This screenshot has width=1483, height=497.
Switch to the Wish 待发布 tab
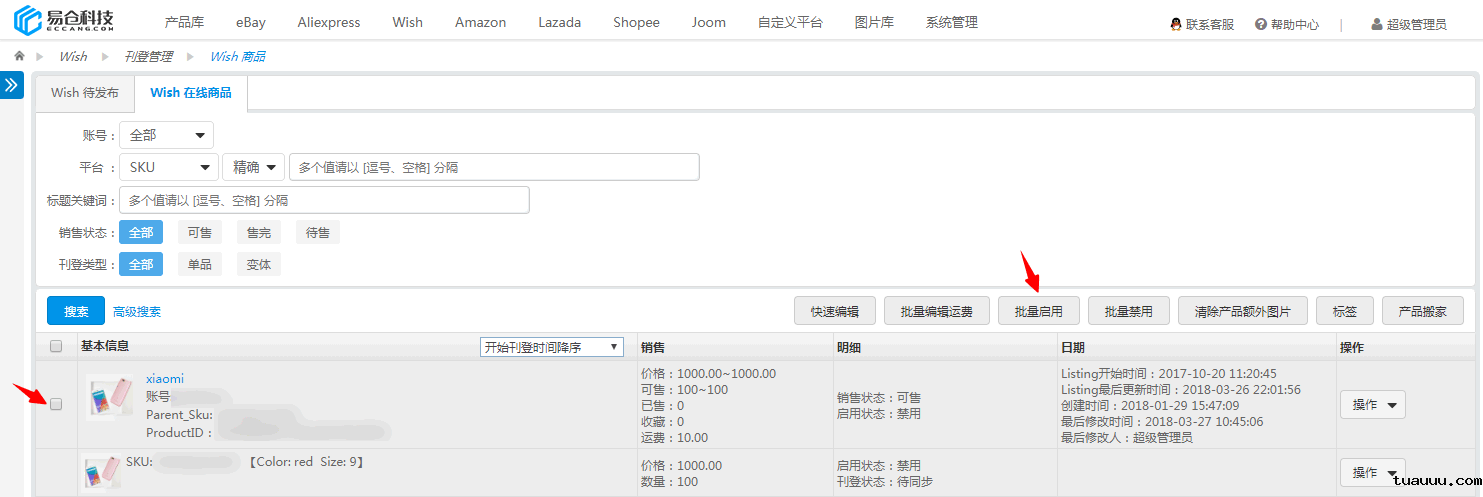click(x=85, y=93)
